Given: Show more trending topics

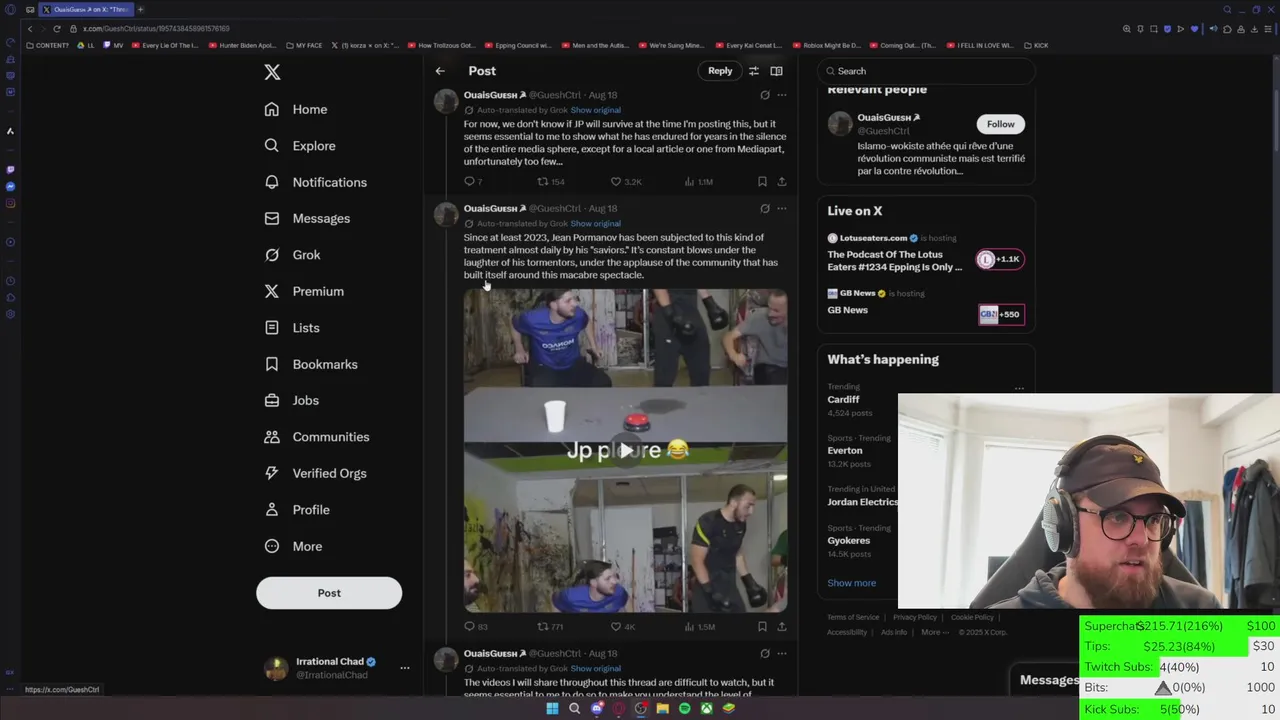Looking at the screenshot, I should pos(851,583).
